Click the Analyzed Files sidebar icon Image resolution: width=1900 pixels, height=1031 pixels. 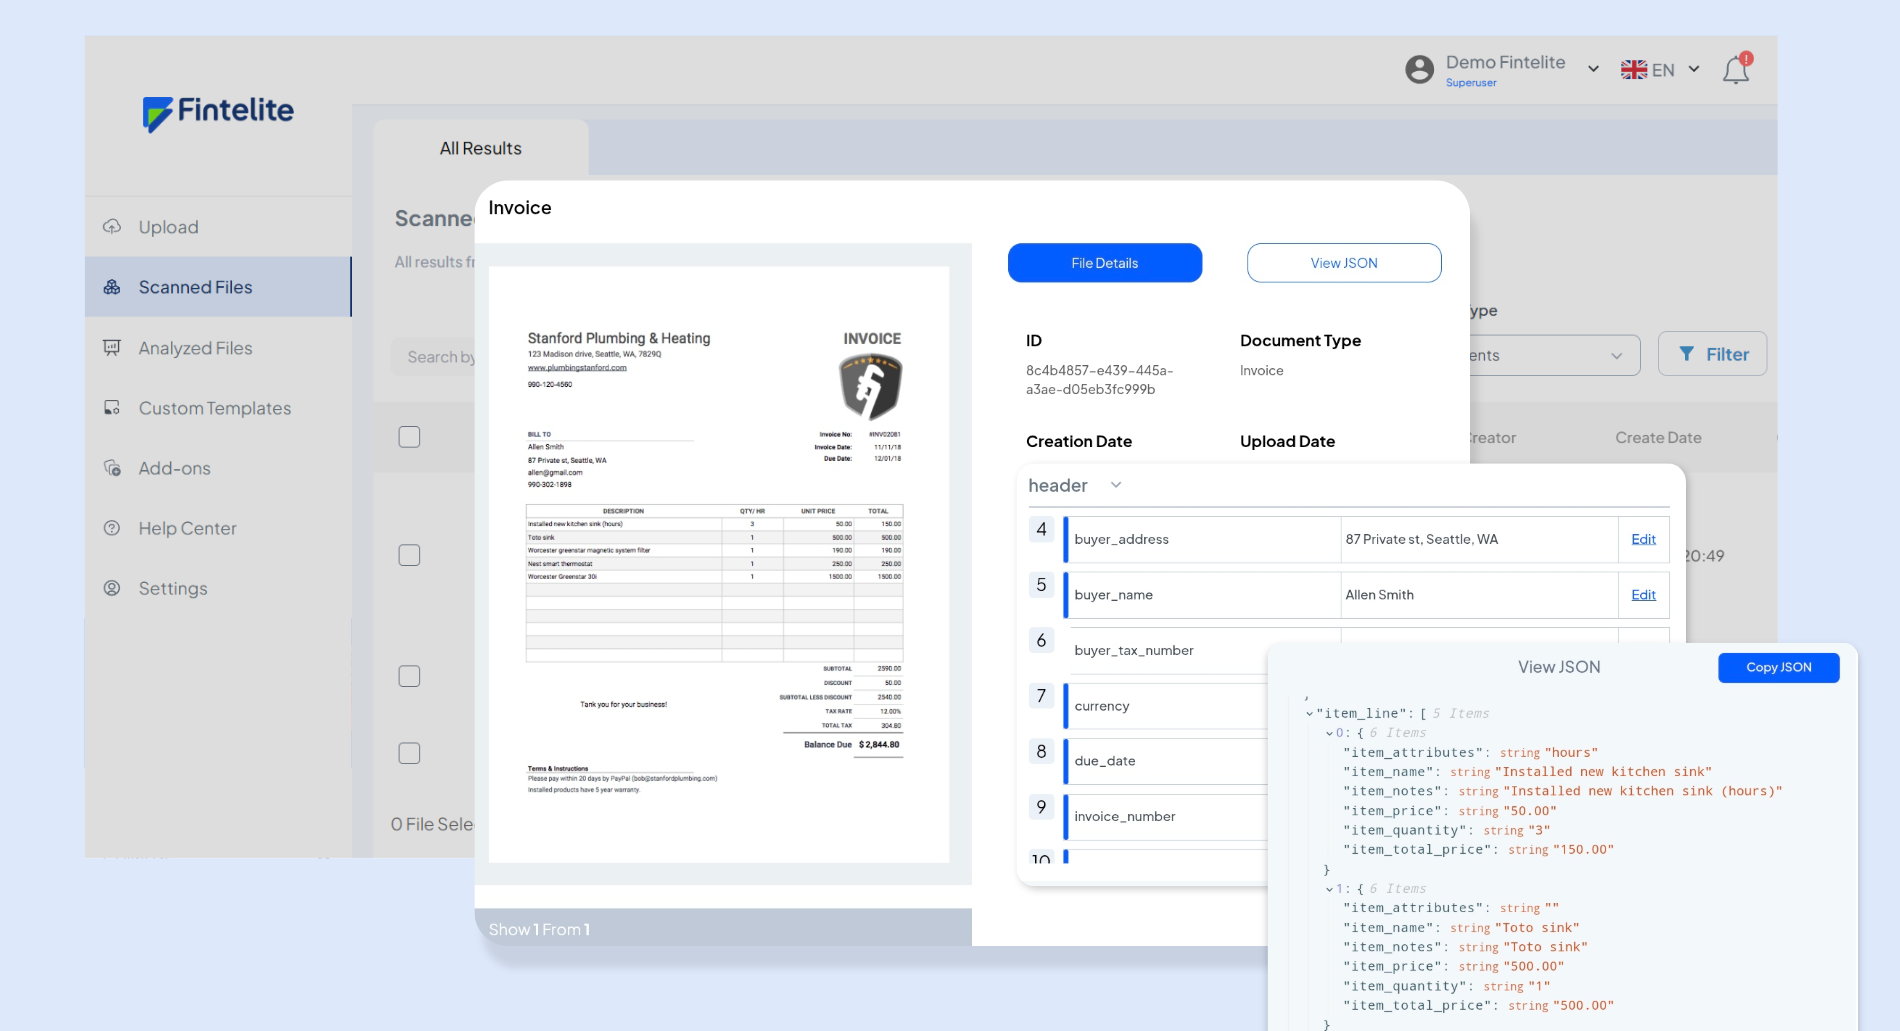click(112, 348)
